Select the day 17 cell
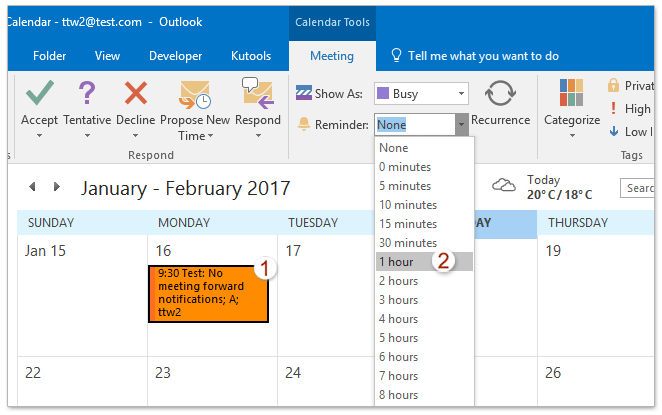Image resolution: width=662 pixels, height=415 pixels. [x=326, y=296]
